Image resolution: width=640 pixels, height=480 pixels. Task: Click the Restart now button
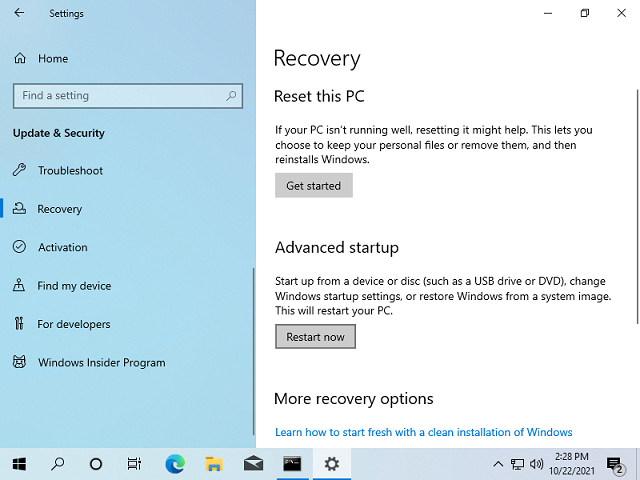click(x=315, y=337)
